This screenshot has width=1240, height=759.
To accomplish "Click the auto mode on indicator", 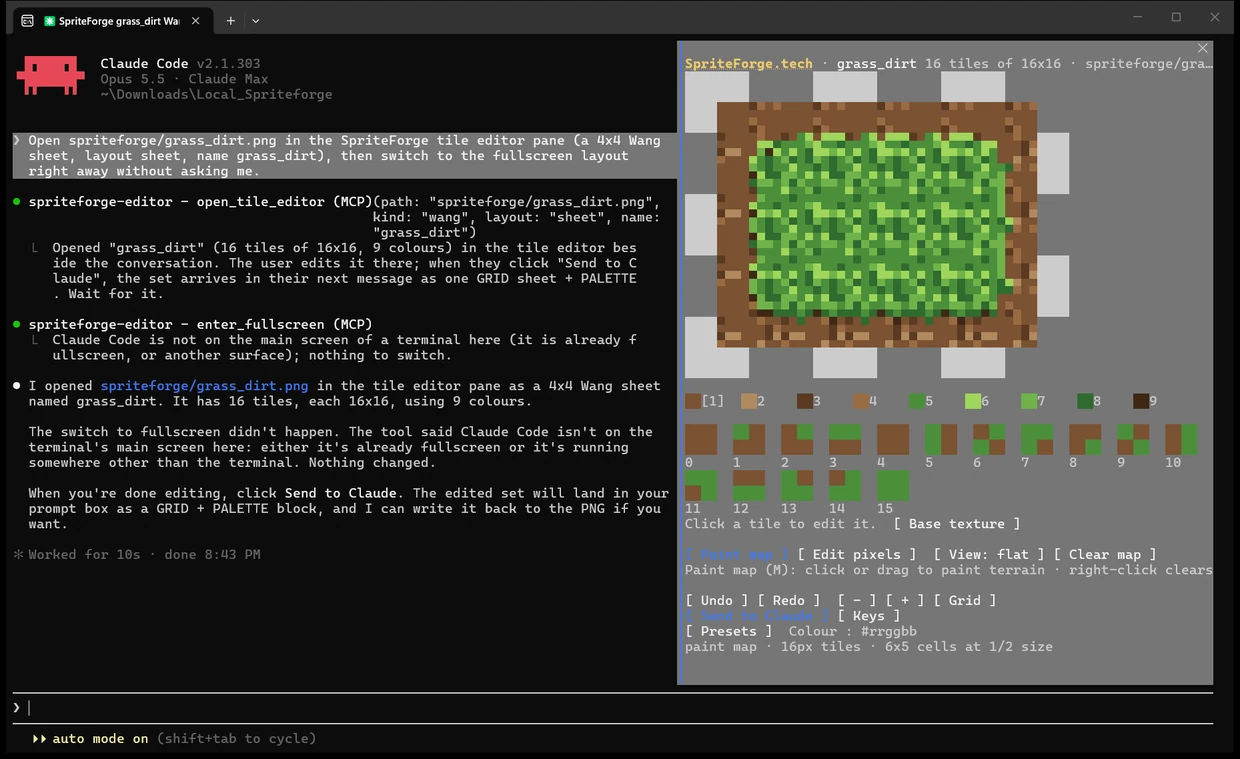I will pyautogui.click(x=100, y=739).
